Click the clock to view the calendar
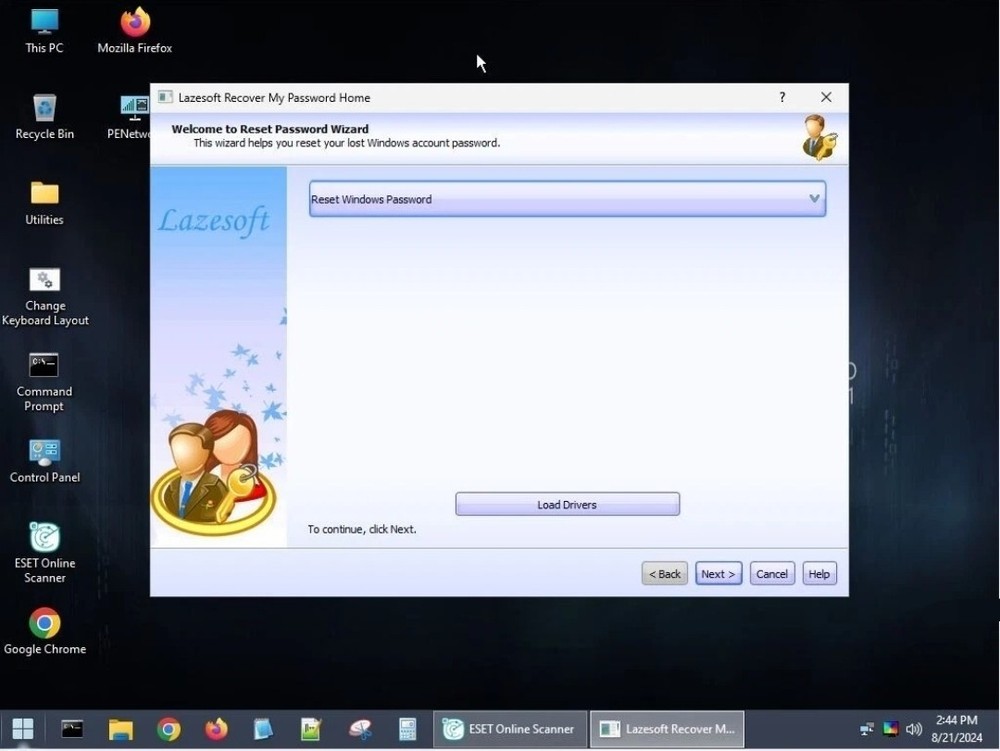The width and height of the screenshot is (1000, 751). [955, 726]
